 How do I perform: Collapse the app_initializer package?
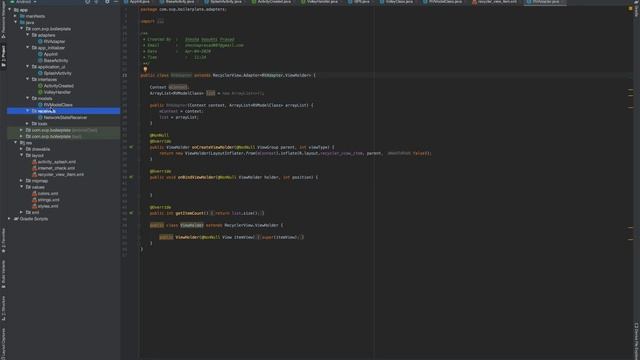pyautogui.click(x=28, y=48)
